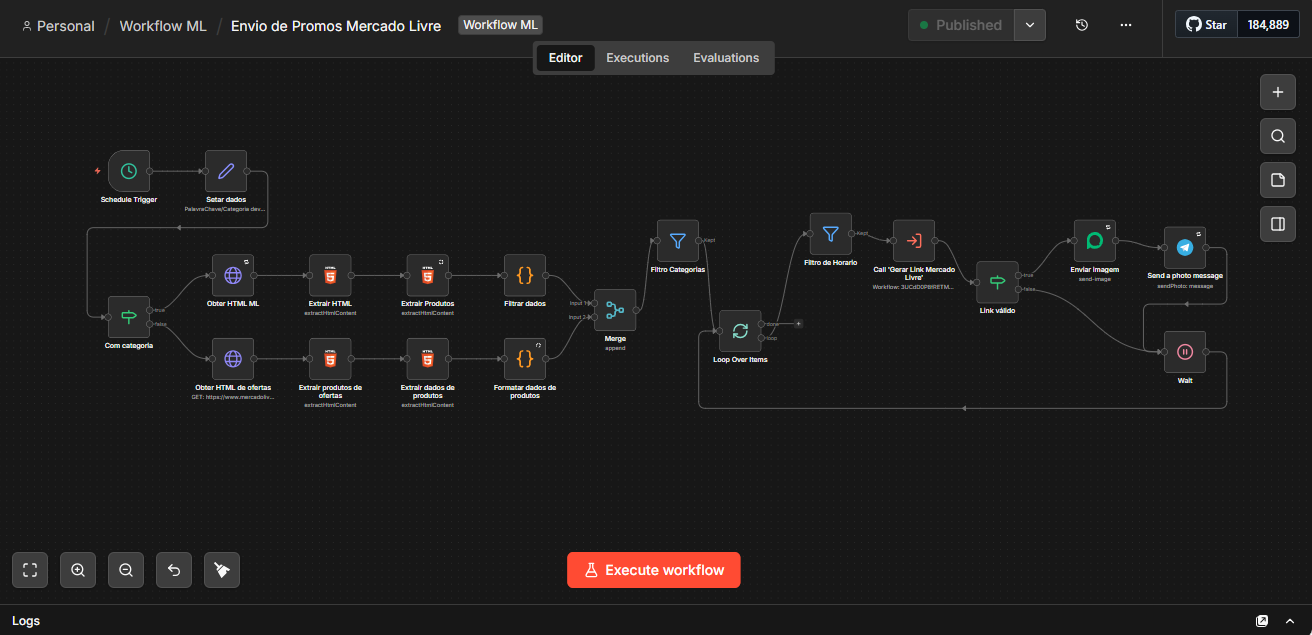Click the Workflow ML tag
The width and height of the screenshot is (1312, 635).
click(x=501, y=25)
